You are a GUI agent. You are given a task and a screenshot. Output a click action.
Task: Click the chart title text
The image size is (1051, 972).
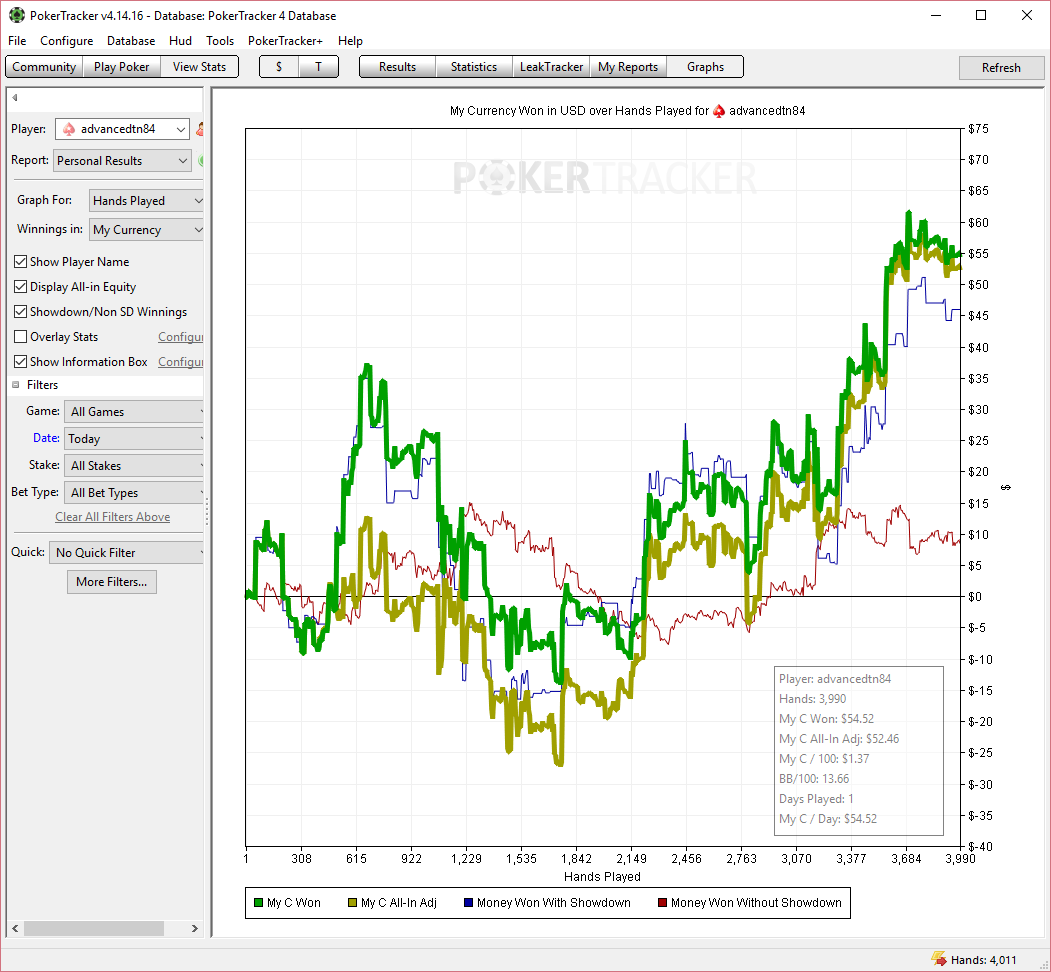tap(627, 111)
